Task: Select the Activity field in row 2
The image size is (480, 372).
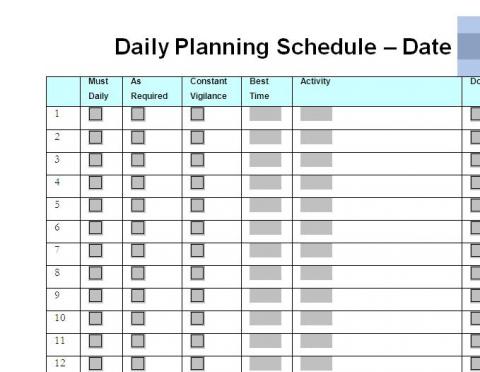Action: (316, 137)
